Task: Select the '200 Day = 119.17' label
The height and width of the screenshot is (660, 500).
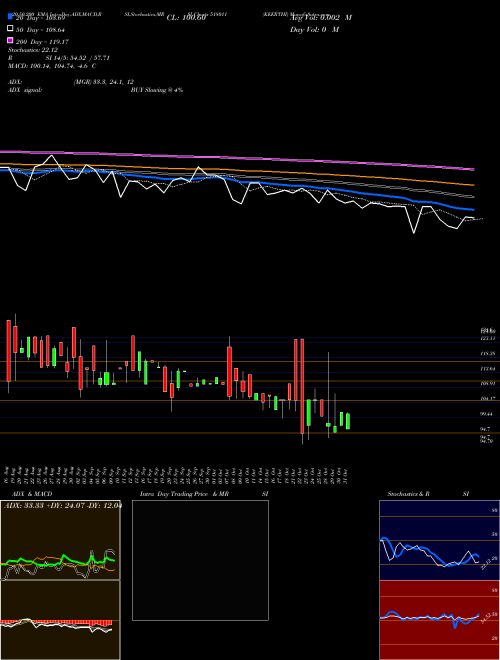Action: (x=42, y=42)
